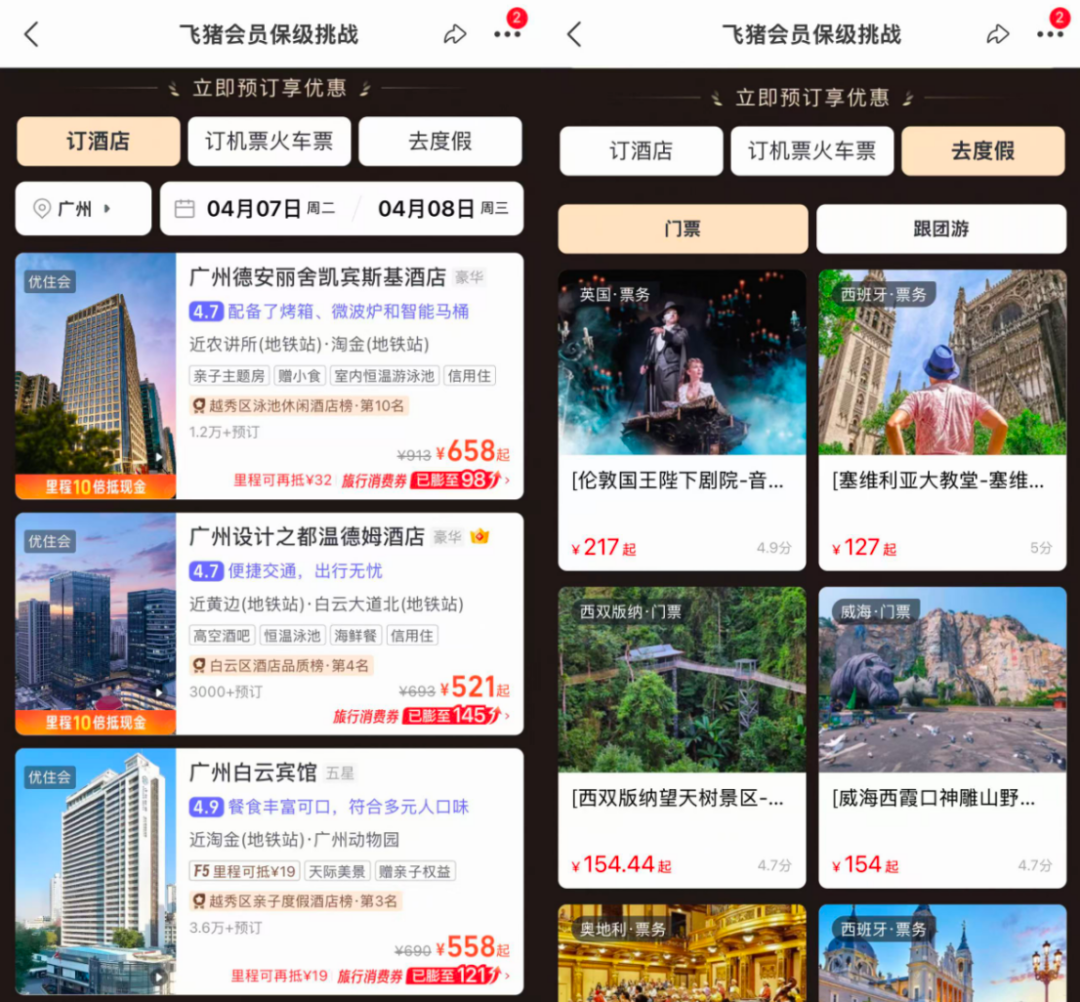Viewport: 1080px width, 1002px height.
Task: Switch to the 订酒店 tab on the right screen
Action: (640, 150)
